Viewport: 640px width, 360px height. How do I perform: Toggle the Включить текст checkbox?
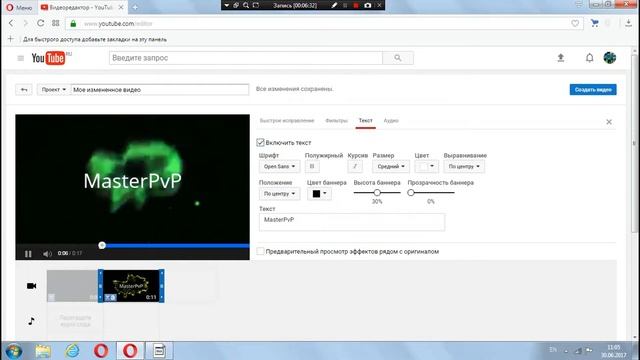tap(260, 142)
